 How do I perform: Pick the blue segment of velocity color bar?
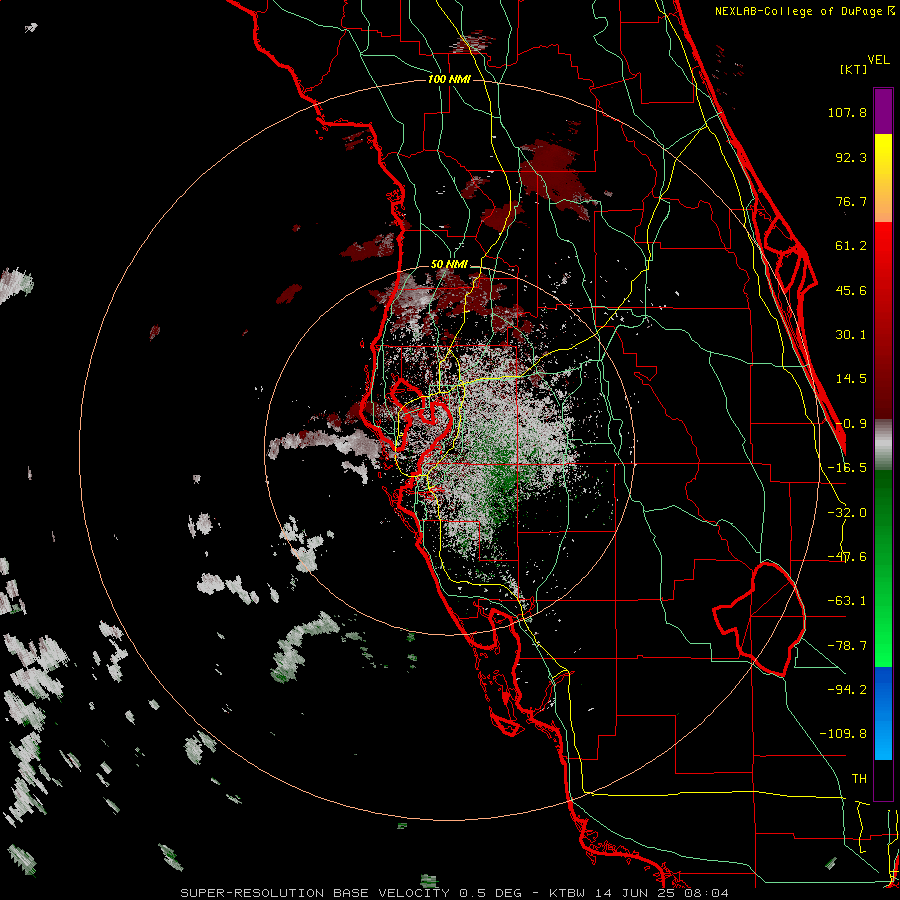tap(883, 713)
